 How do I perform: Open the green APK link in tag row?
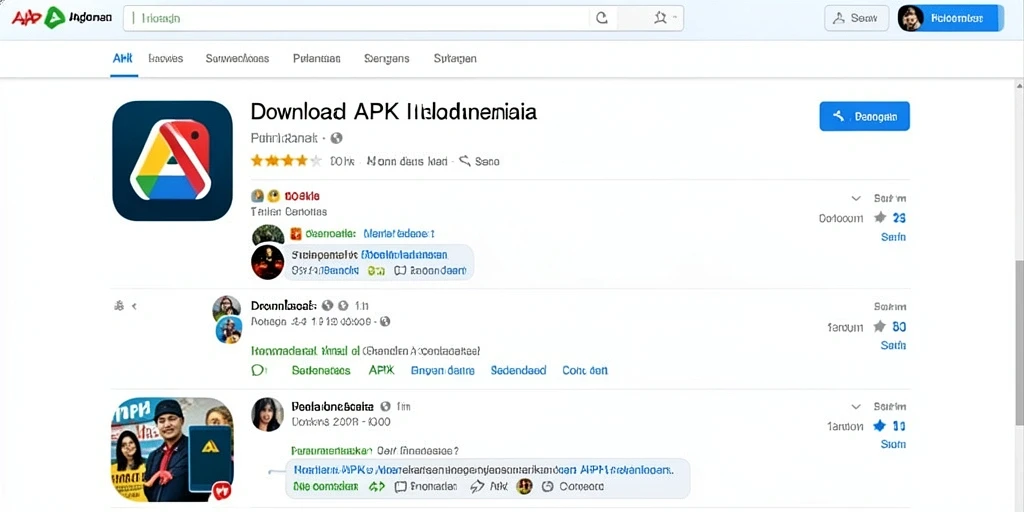381,370
